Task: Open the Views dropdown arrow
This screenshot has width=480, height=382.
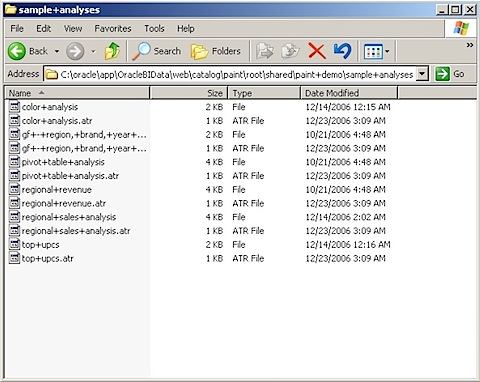Action: click(387, 52)
